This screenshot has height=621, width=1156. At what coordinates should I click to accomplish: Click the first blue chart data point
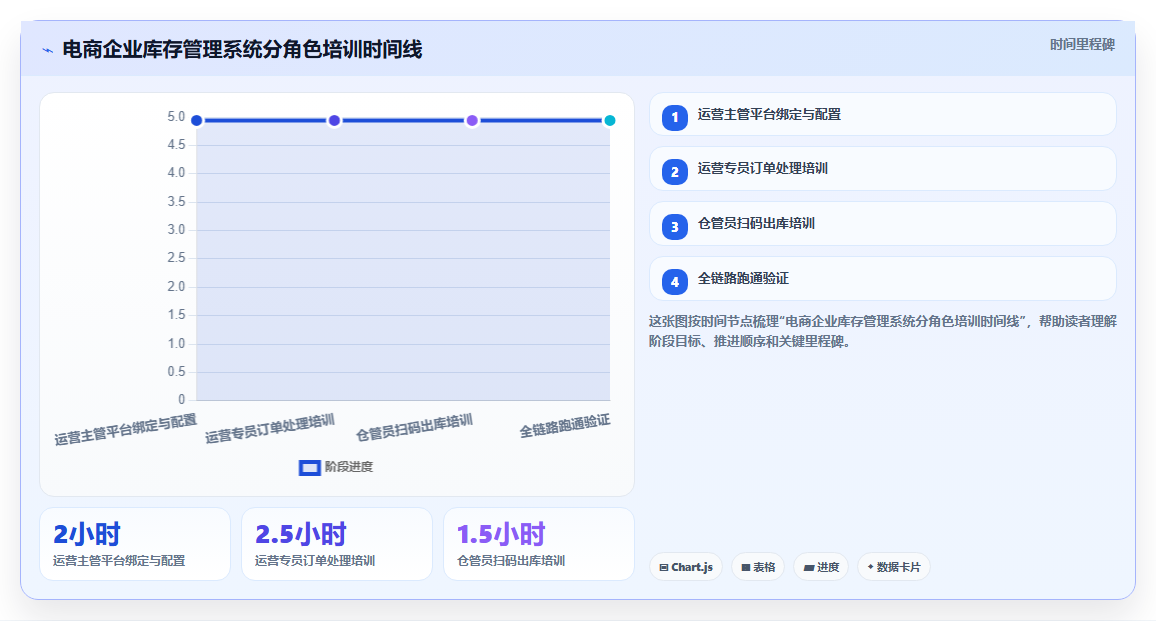[x=197, y=120]
